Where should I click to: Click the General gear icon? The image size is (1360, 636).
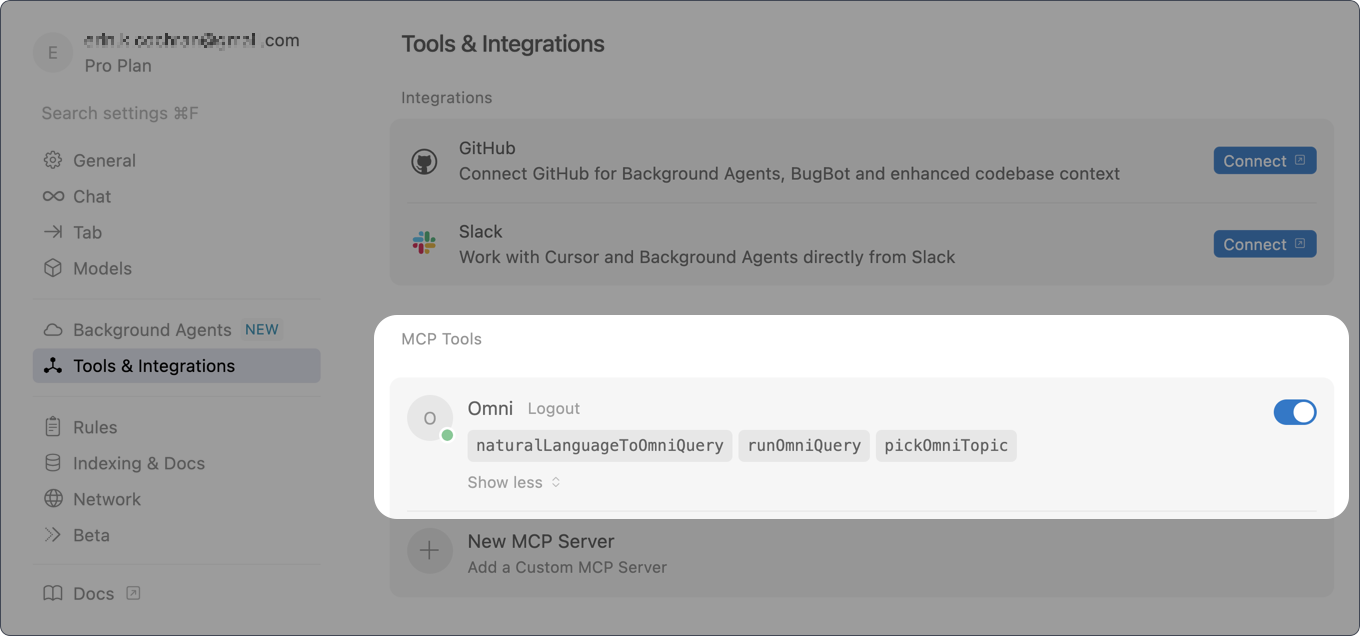53,160
